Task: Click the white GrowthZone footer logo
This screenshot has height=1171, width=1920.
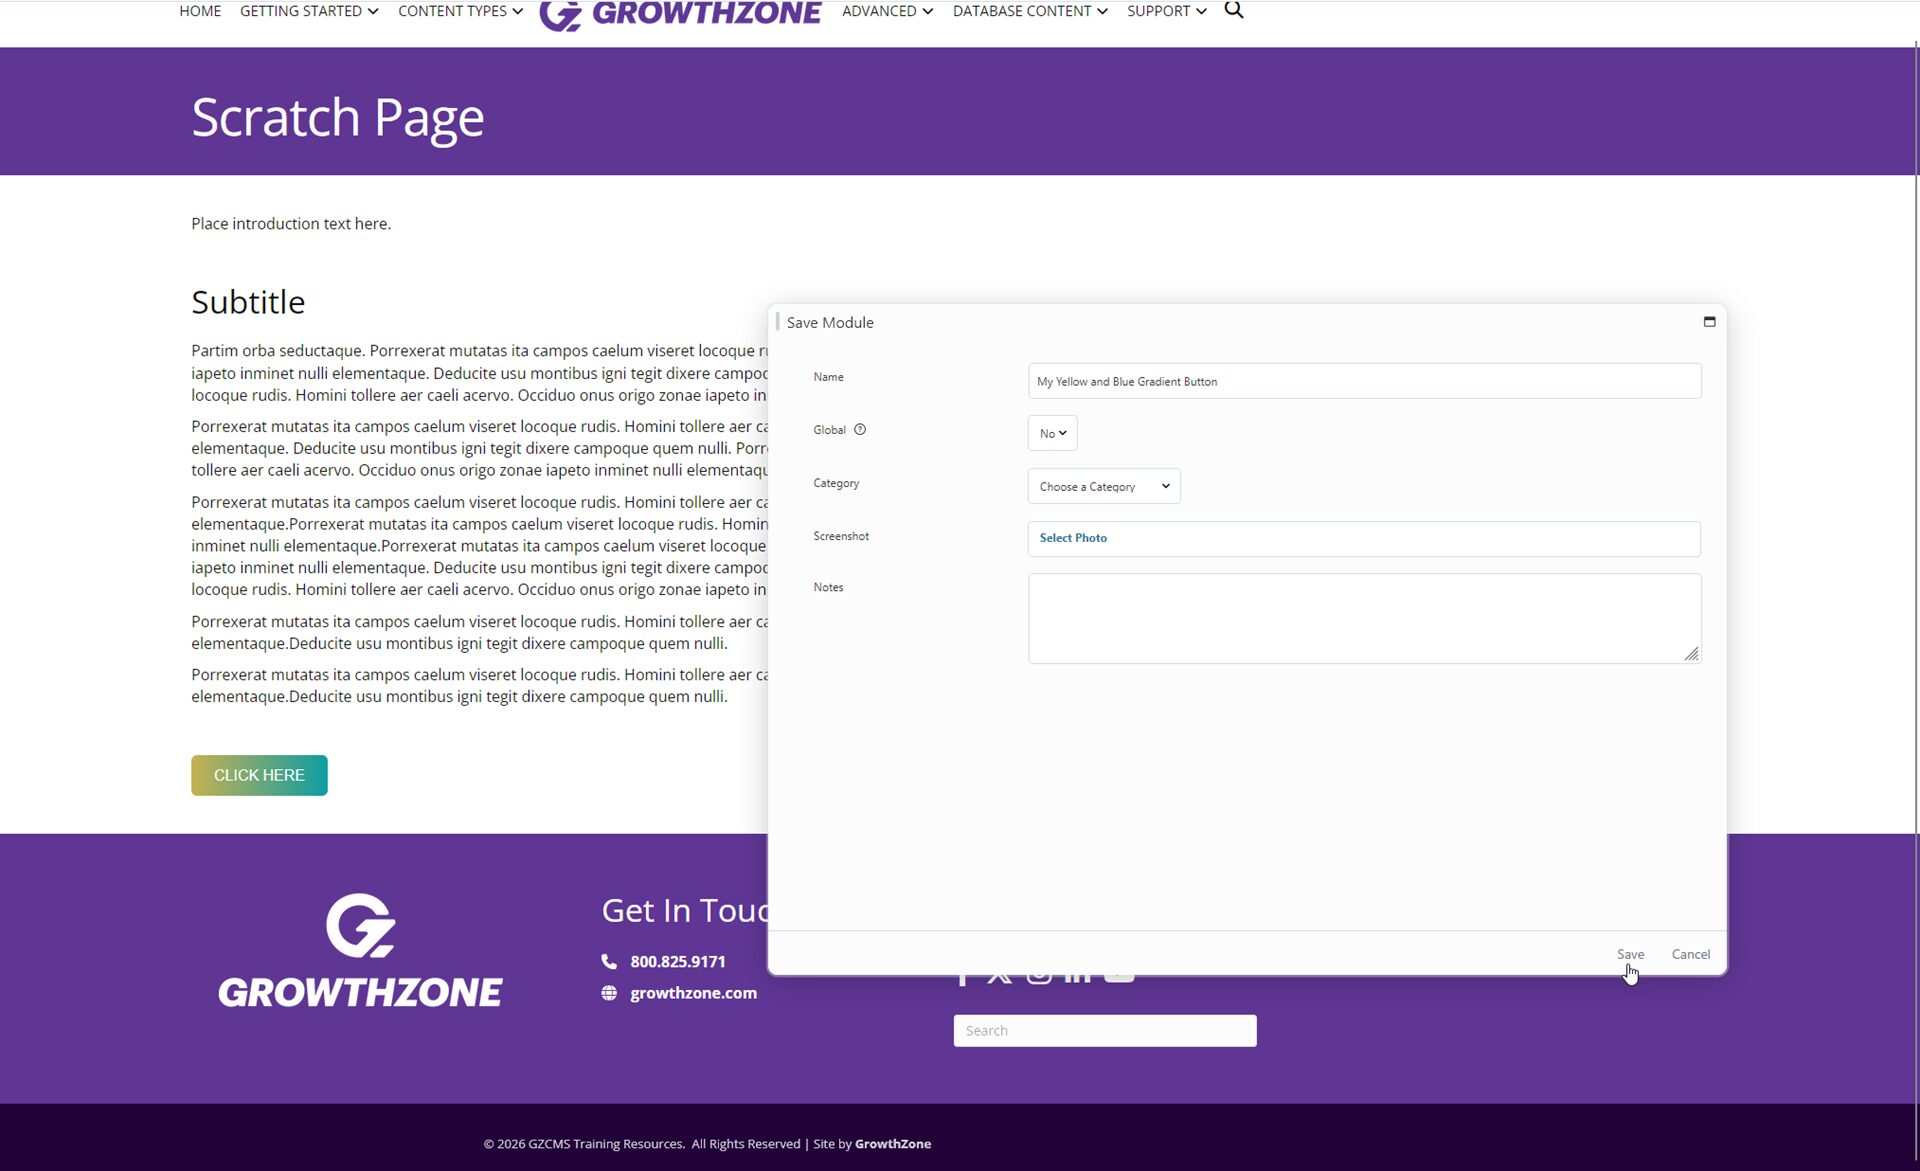Action: pos(360,951)
